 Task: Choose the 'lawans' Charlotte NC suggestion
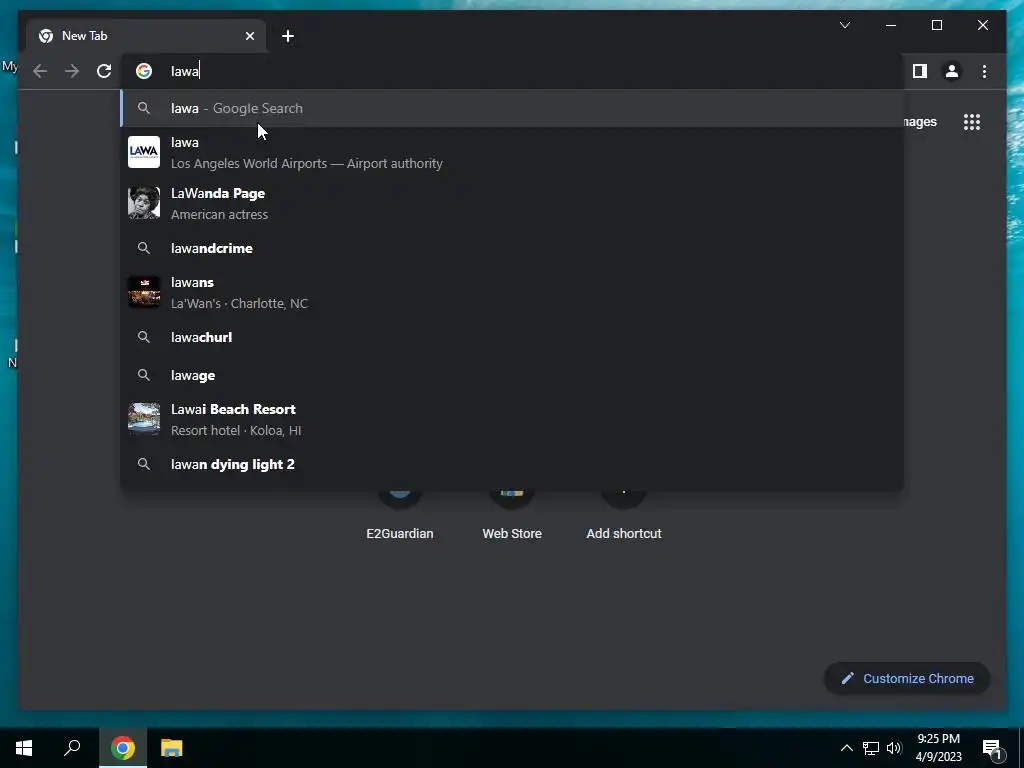[513, 292]
